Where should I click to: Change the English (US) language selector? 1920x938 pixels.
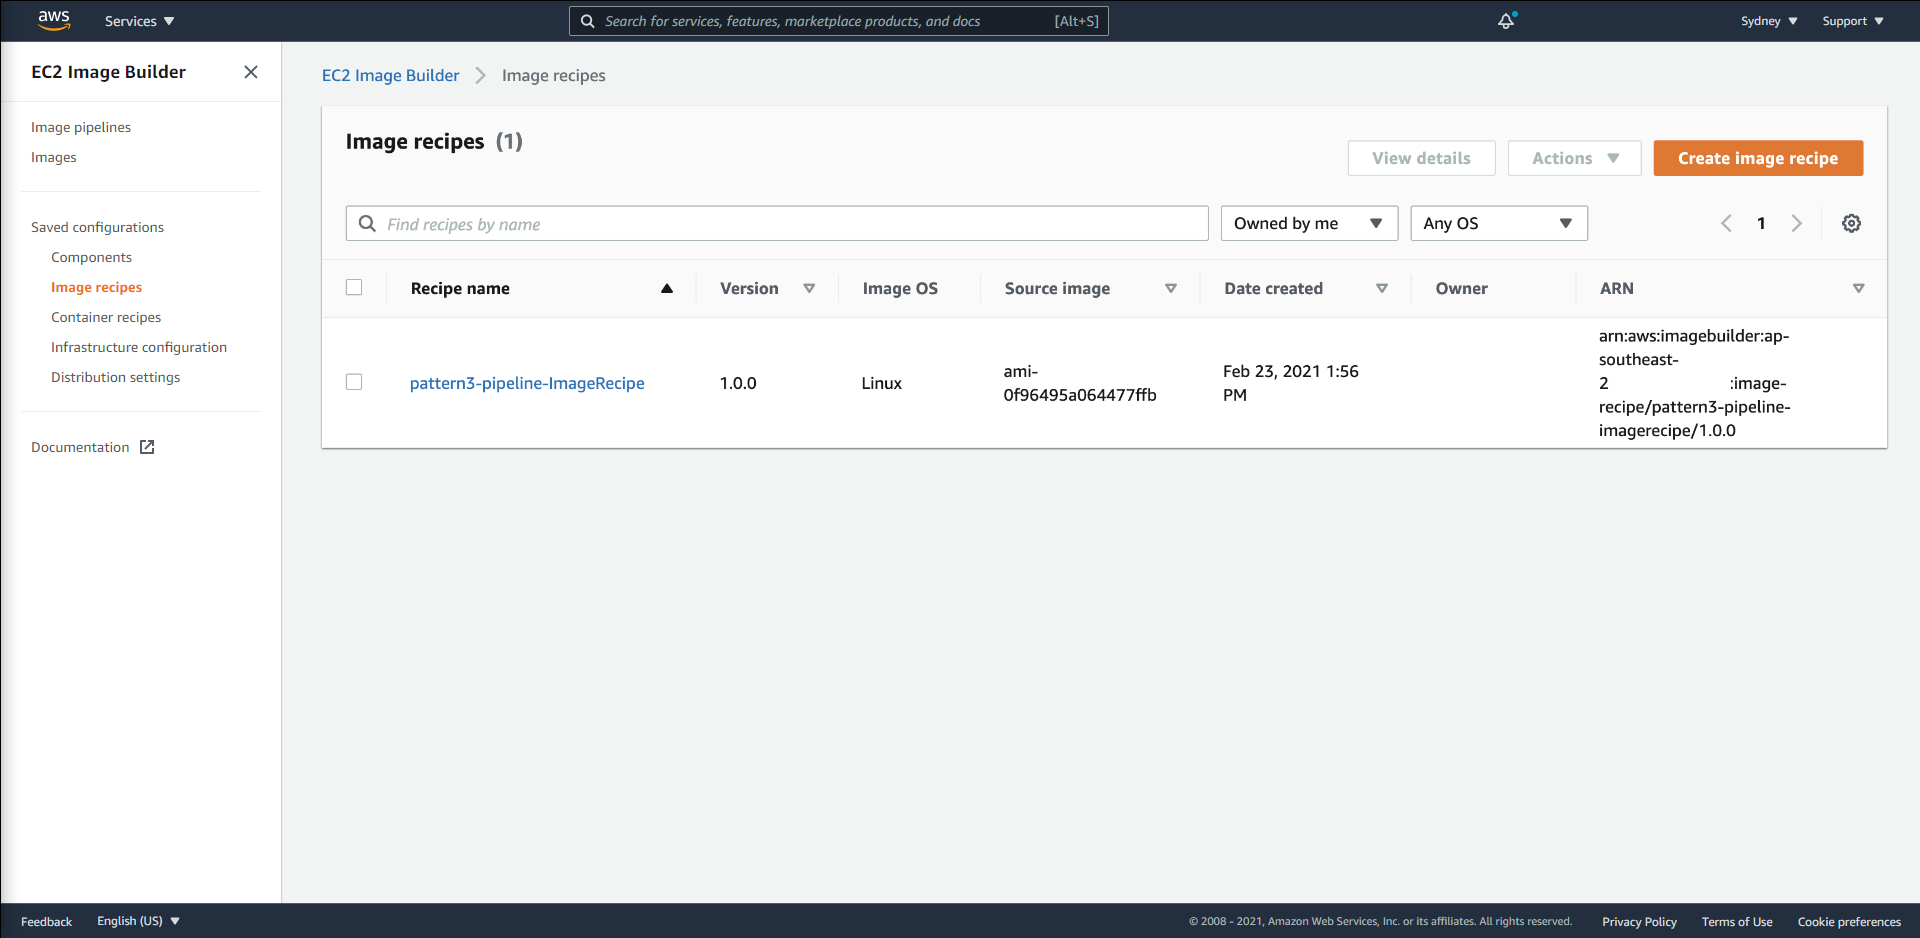(x=138, y=921)
